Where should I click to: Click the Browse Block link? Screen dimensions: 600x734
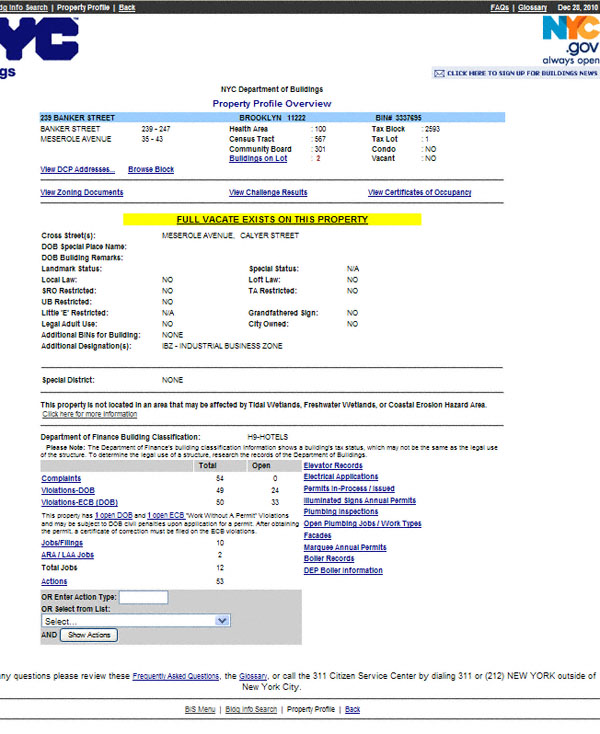coord(151,170)
